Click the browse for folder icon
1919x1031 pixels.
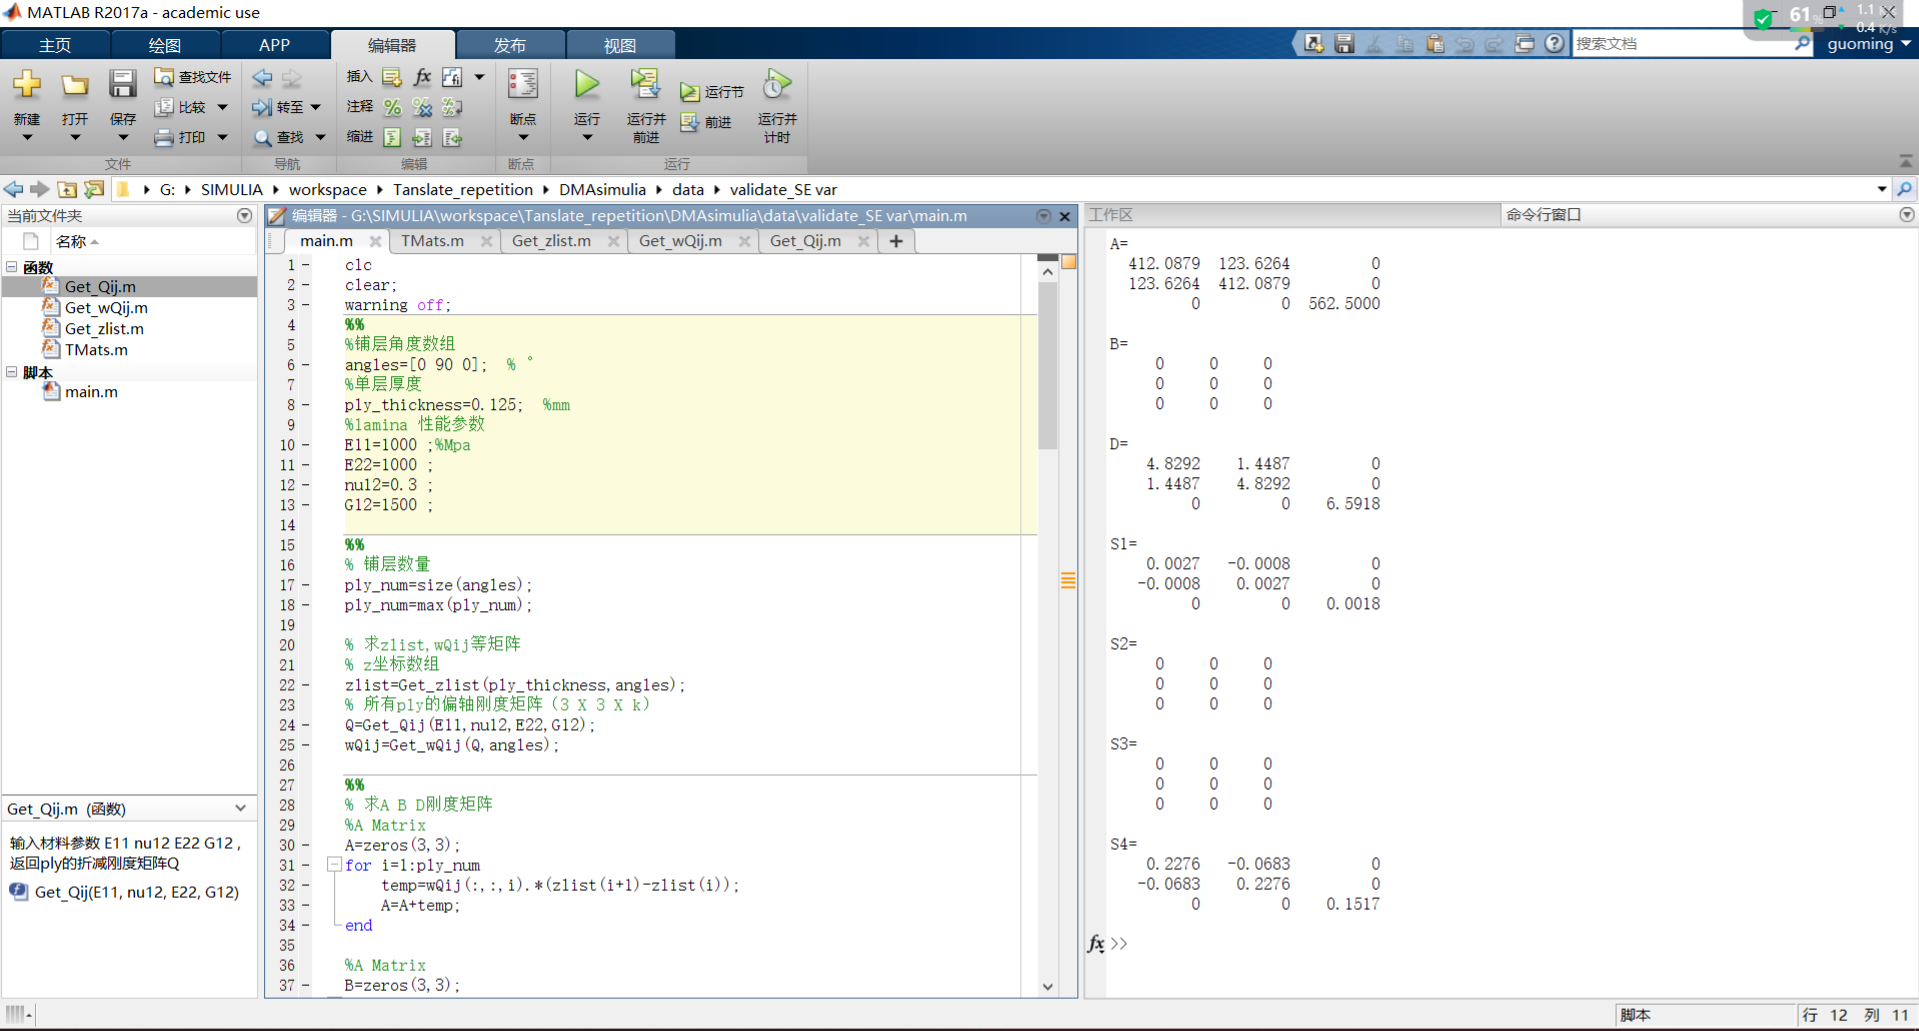click(94, 189)
